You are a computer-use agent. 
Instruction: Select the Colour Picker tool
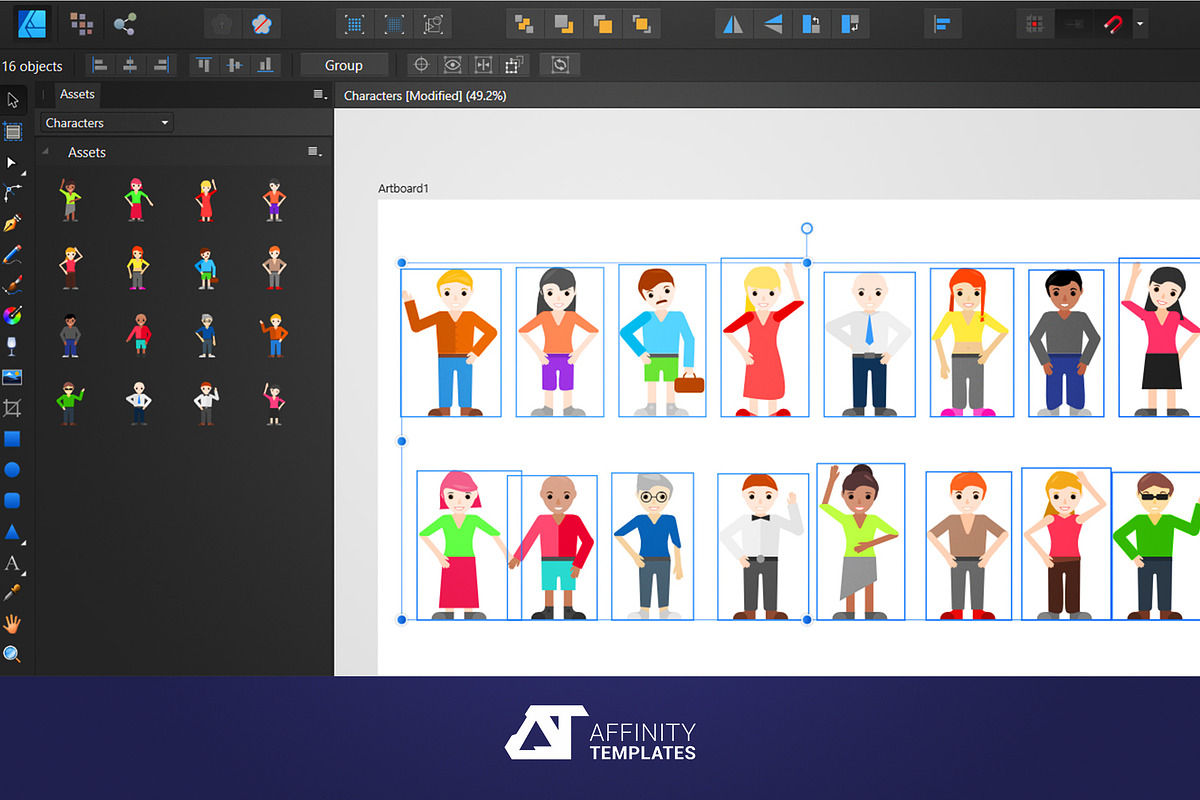point(13,593)
